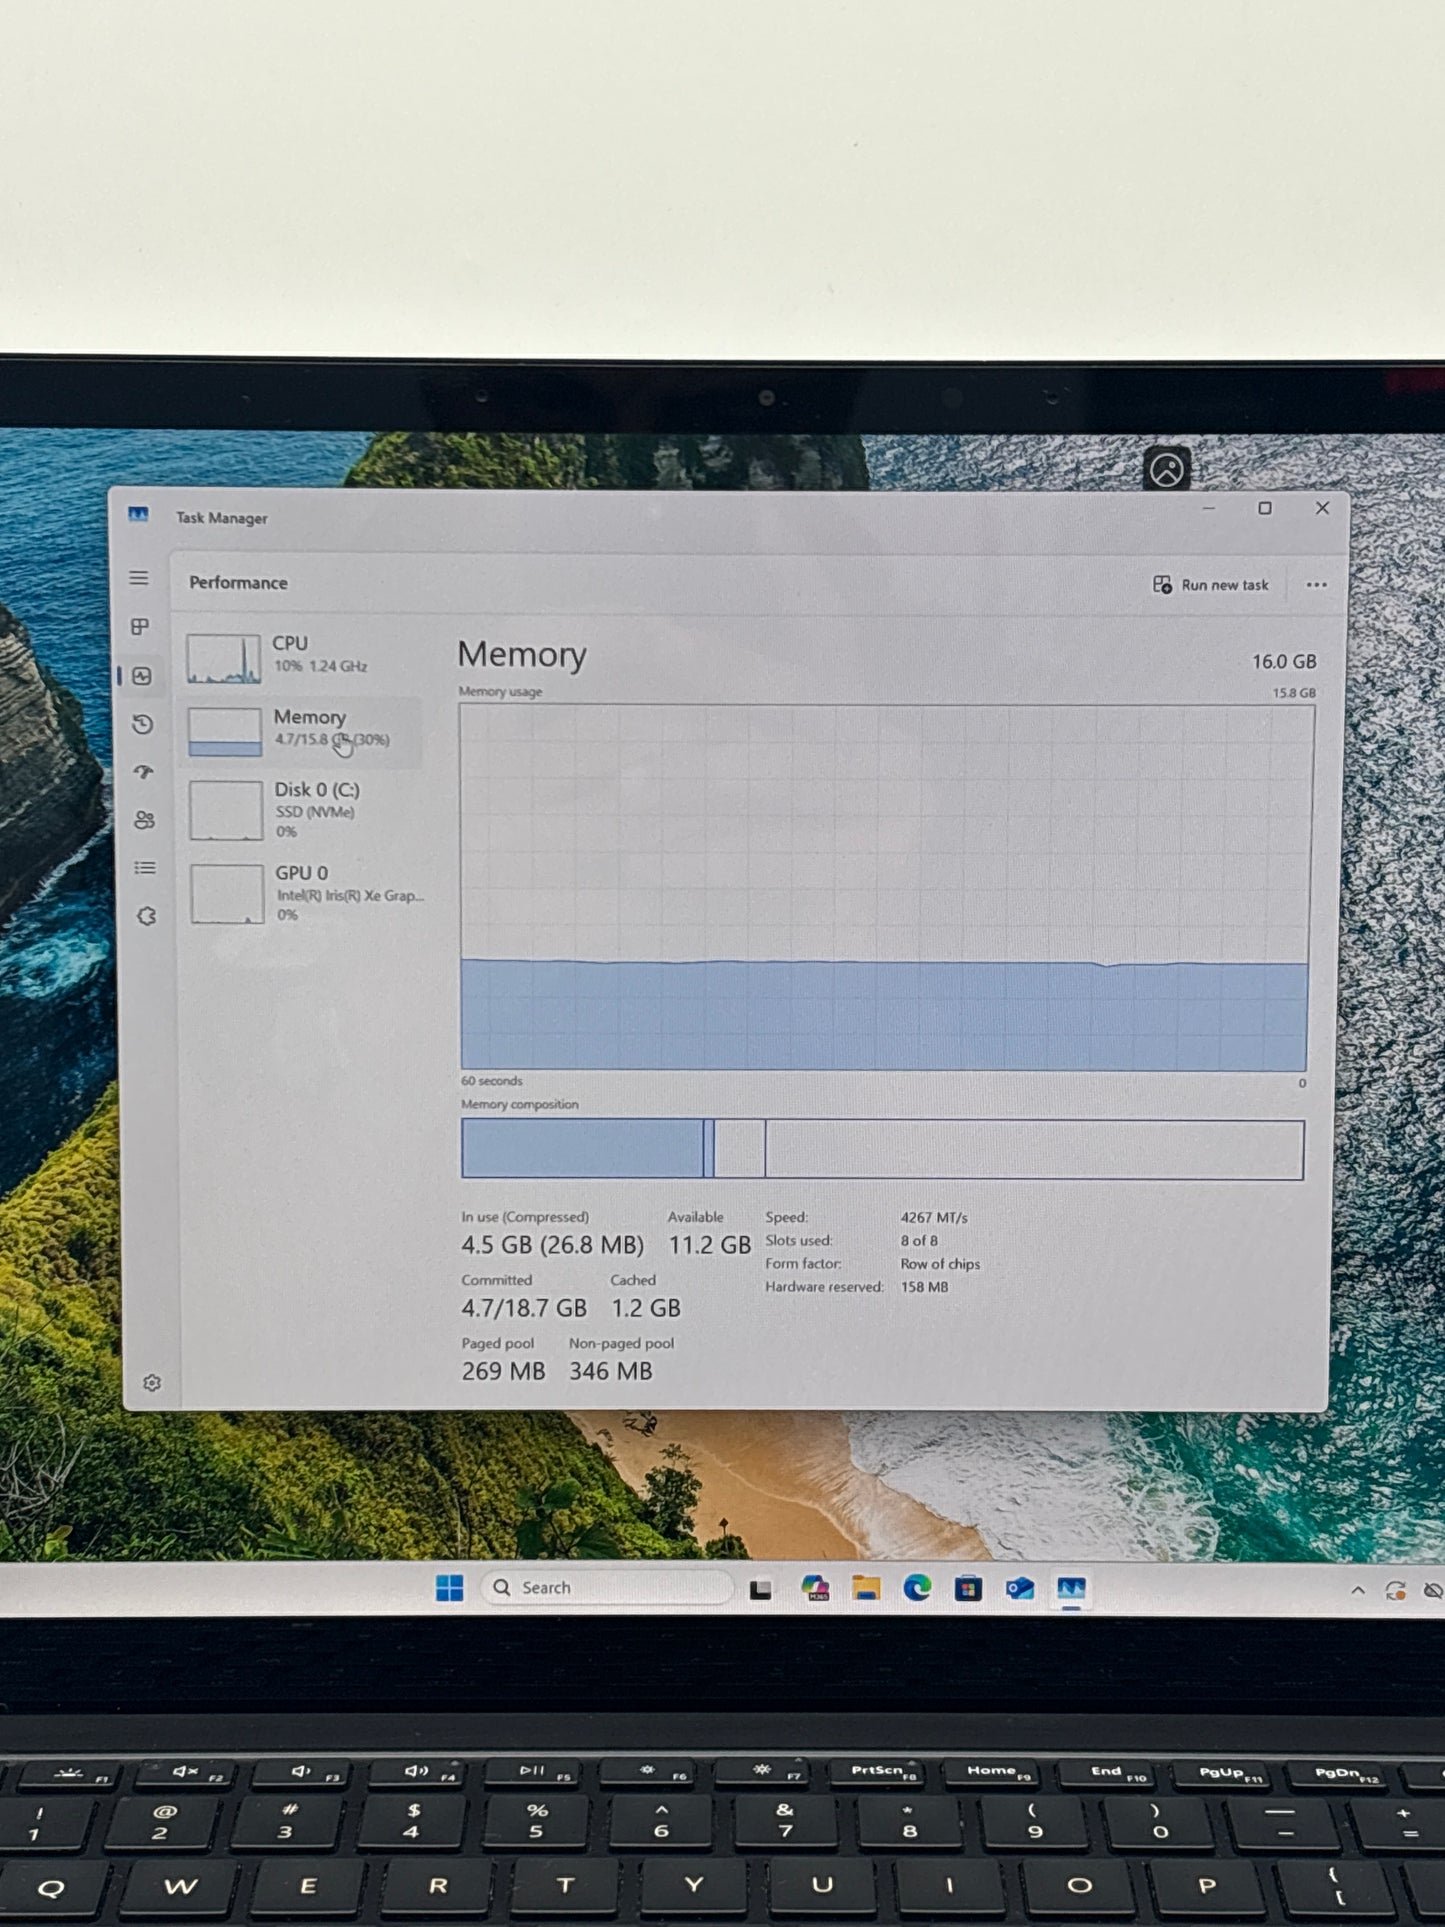
Task: Open File Explorer from the taskbar
Action: click(x=866, y=1588)
